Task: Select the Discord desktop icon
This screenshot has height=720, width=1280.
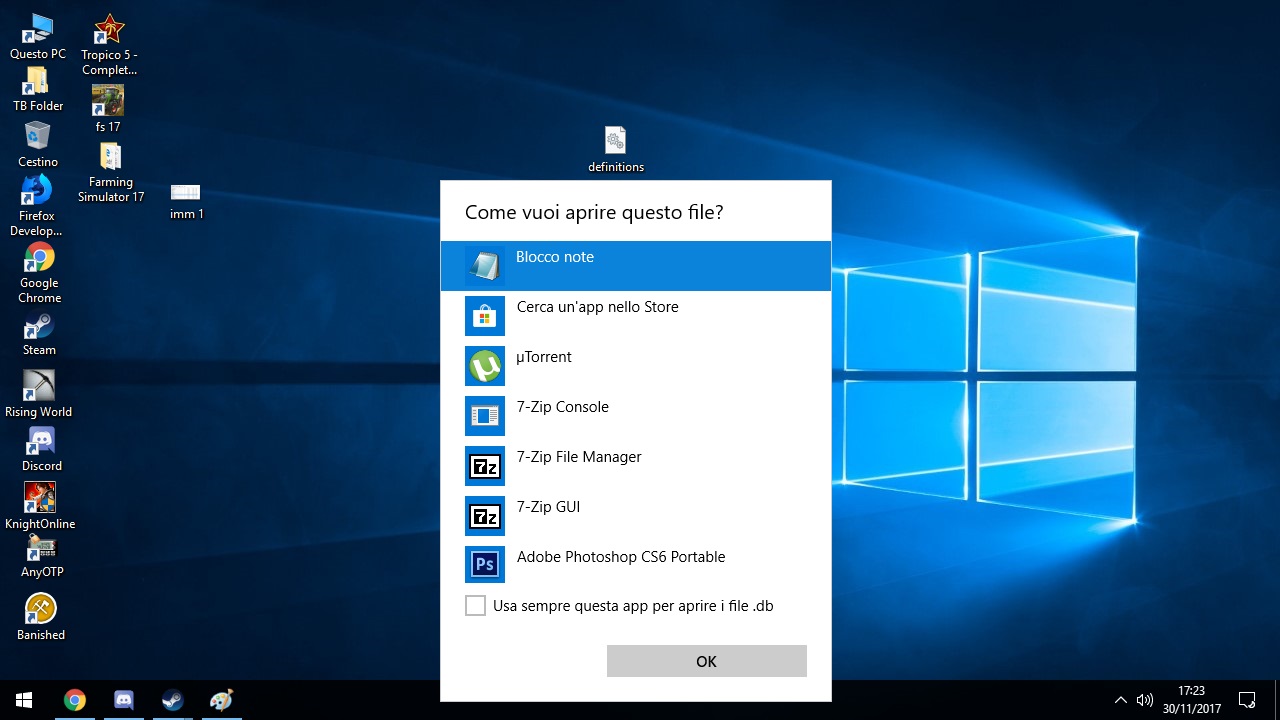Action: 41,448
